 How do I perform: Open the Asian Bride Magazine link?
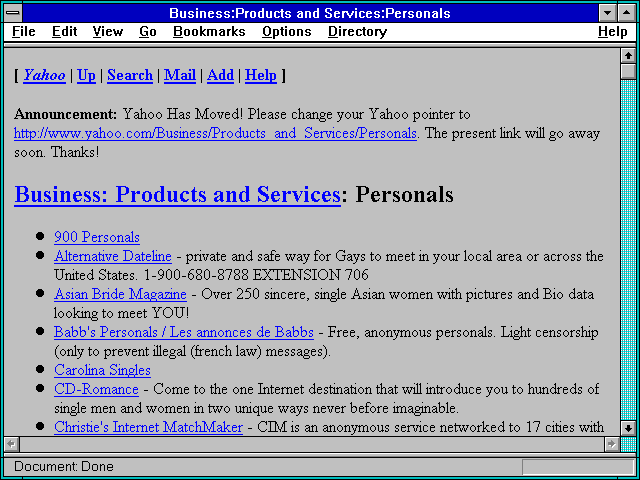[120, 294]
